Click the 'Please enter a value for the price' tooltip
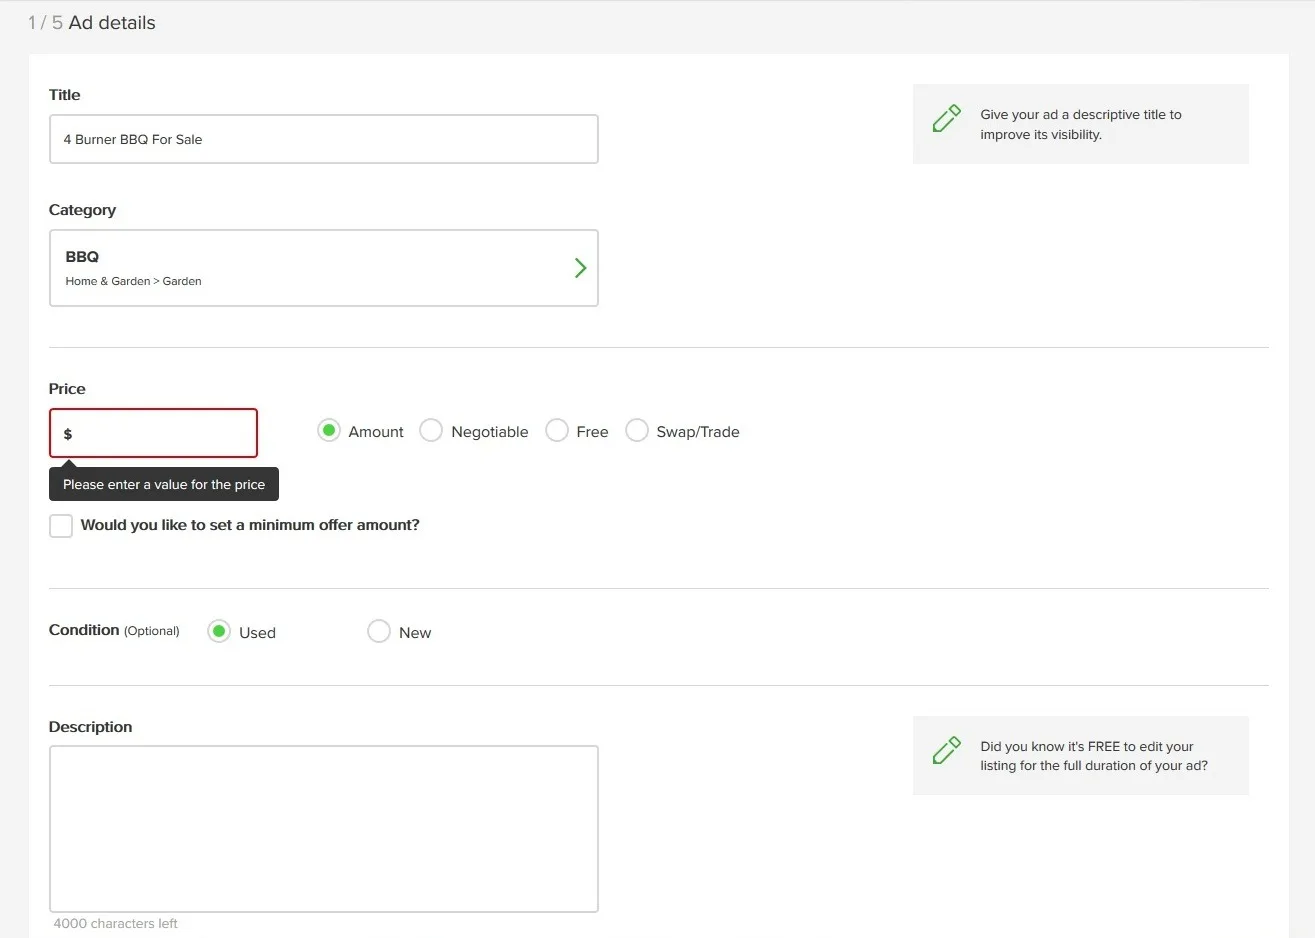Screen dimensions: 1315x938 coord(163,484)
